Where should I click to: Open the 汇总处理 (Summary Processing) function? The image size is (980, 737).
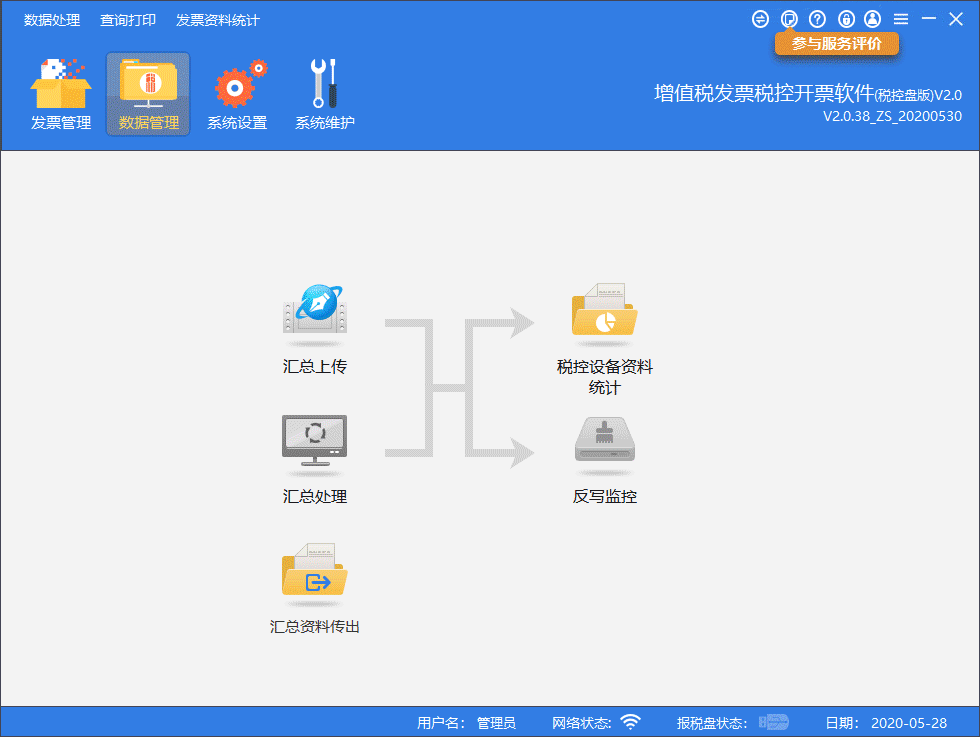pyautogui.click(x=314, y=445)
